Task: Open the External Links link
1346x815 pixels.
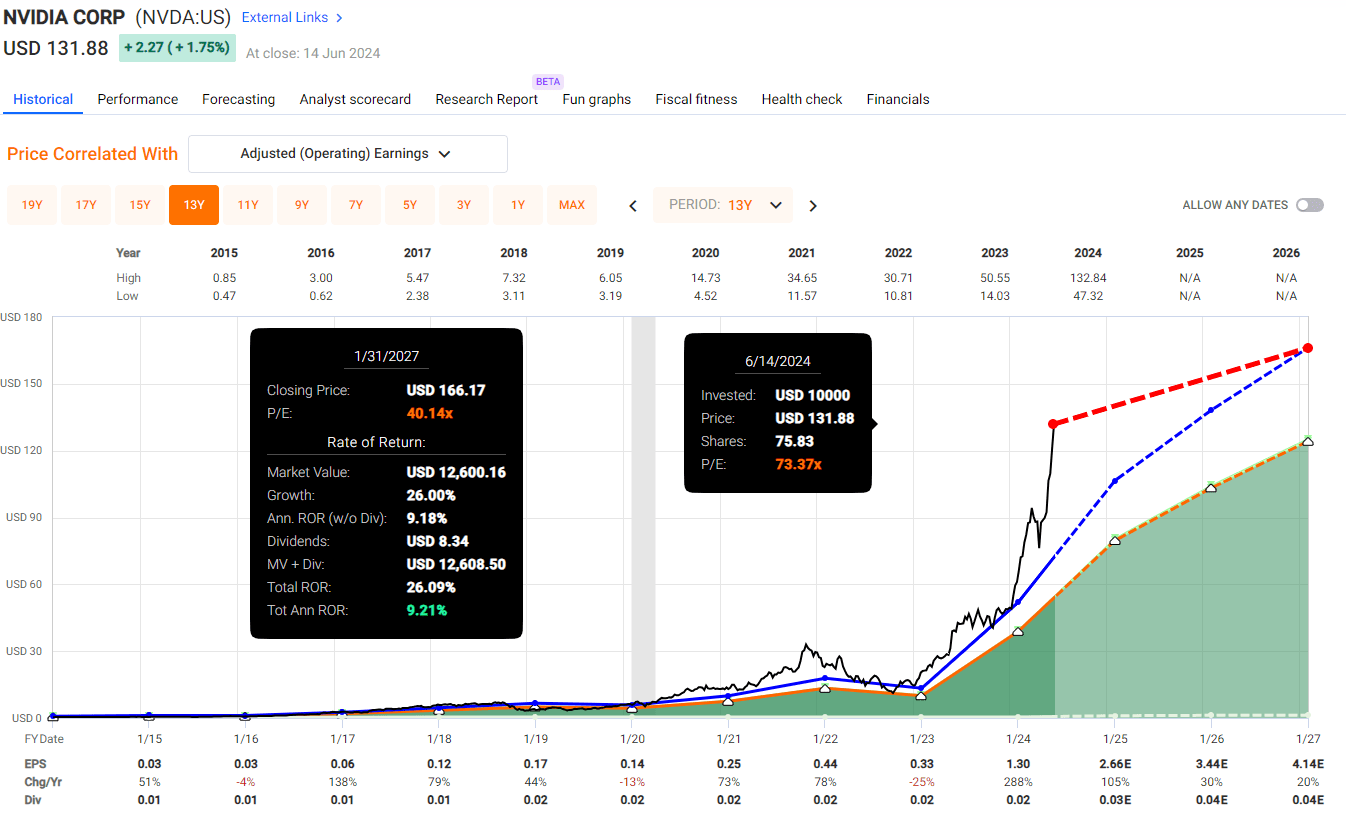Action: (x=292, y=18)
